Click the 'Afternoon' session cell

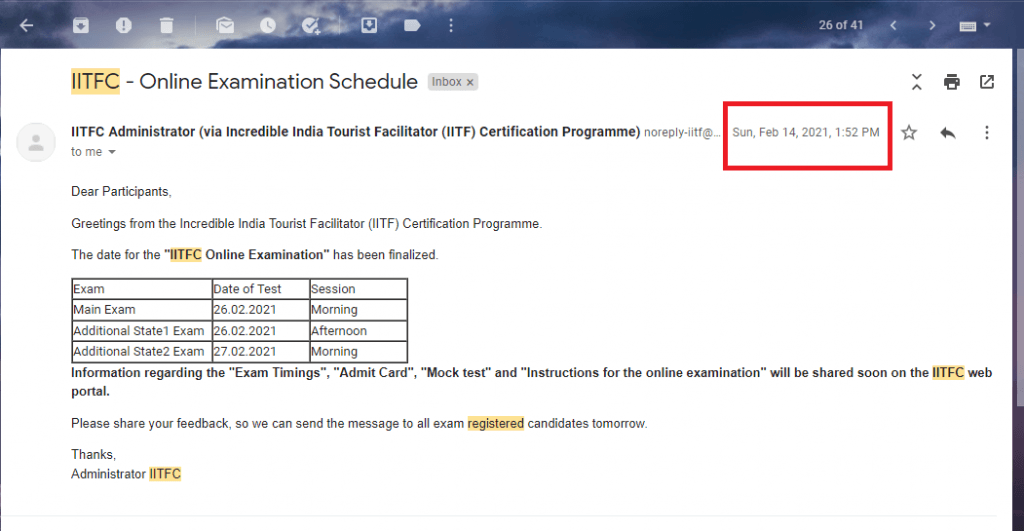click(x=359, y=330)
